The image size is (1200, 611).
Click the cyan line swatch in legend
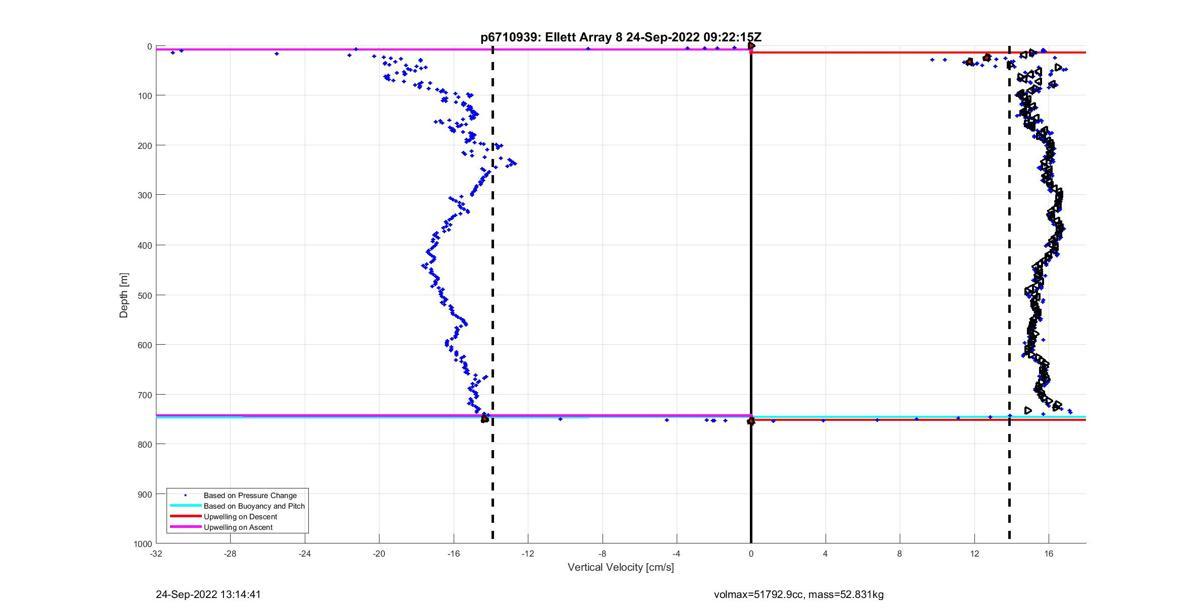point(185,506)
